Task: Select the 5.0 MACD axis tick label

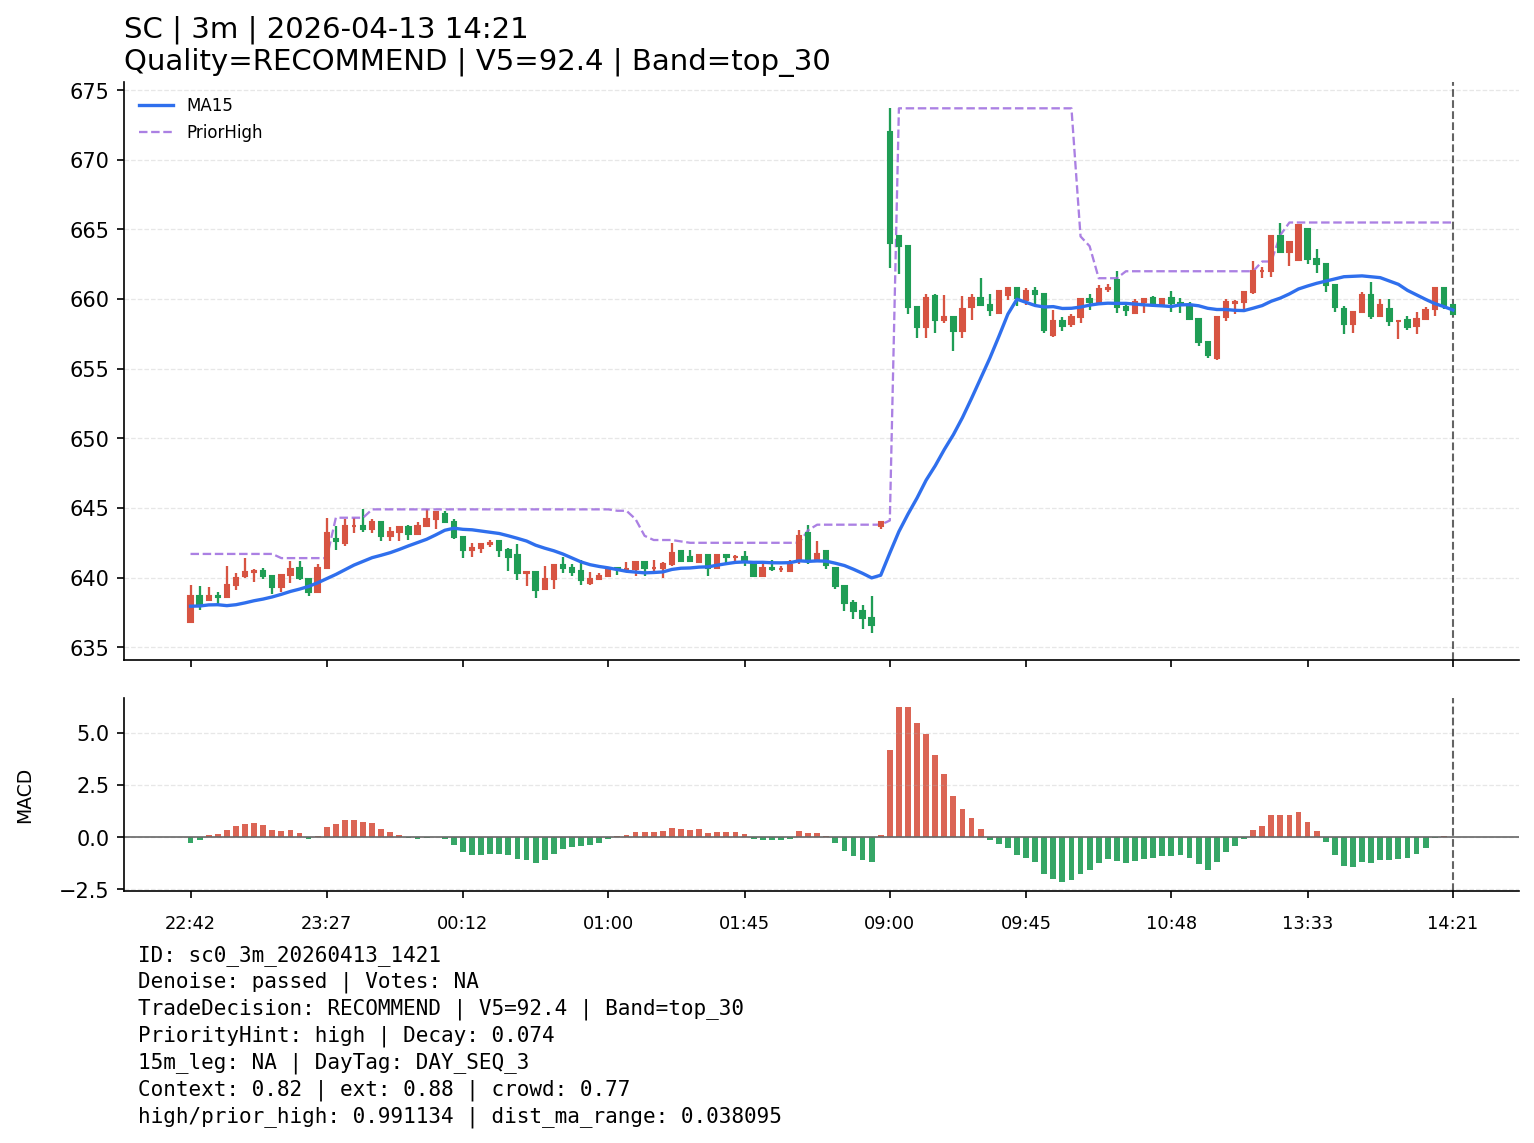Action: coord(98,733)
